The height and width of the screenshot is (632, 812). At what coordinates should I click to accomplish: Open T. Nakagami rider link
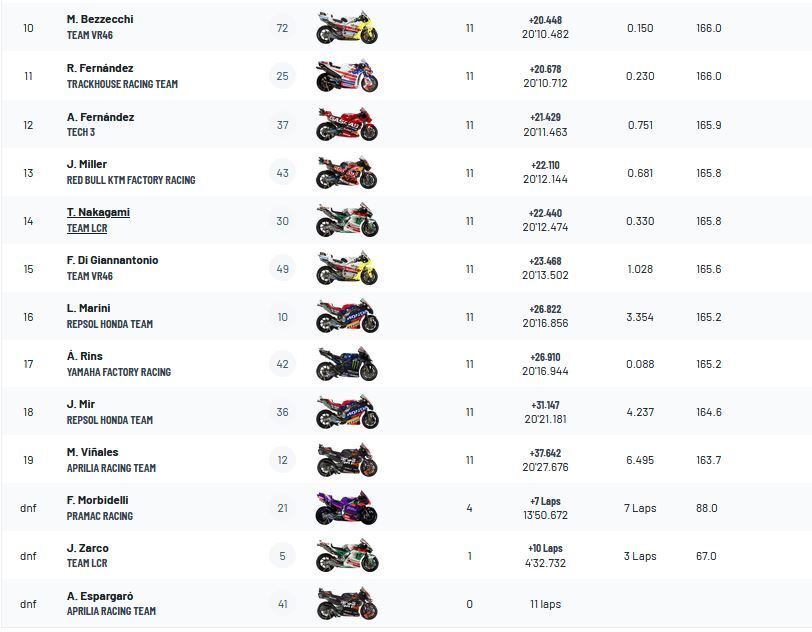(98, 212)
